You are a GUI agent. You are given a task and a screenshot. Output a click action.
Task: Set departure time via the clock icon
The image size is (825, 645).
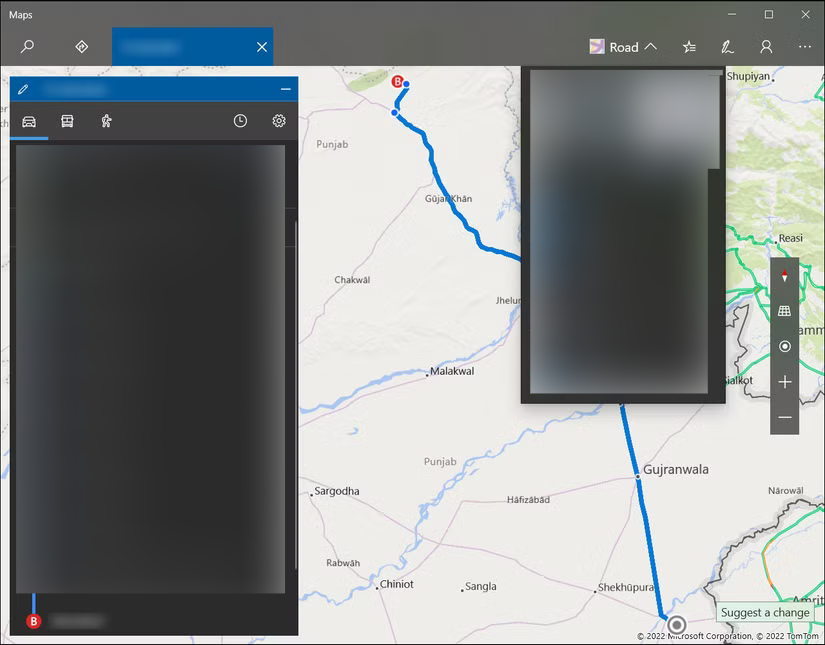[240, 120]
